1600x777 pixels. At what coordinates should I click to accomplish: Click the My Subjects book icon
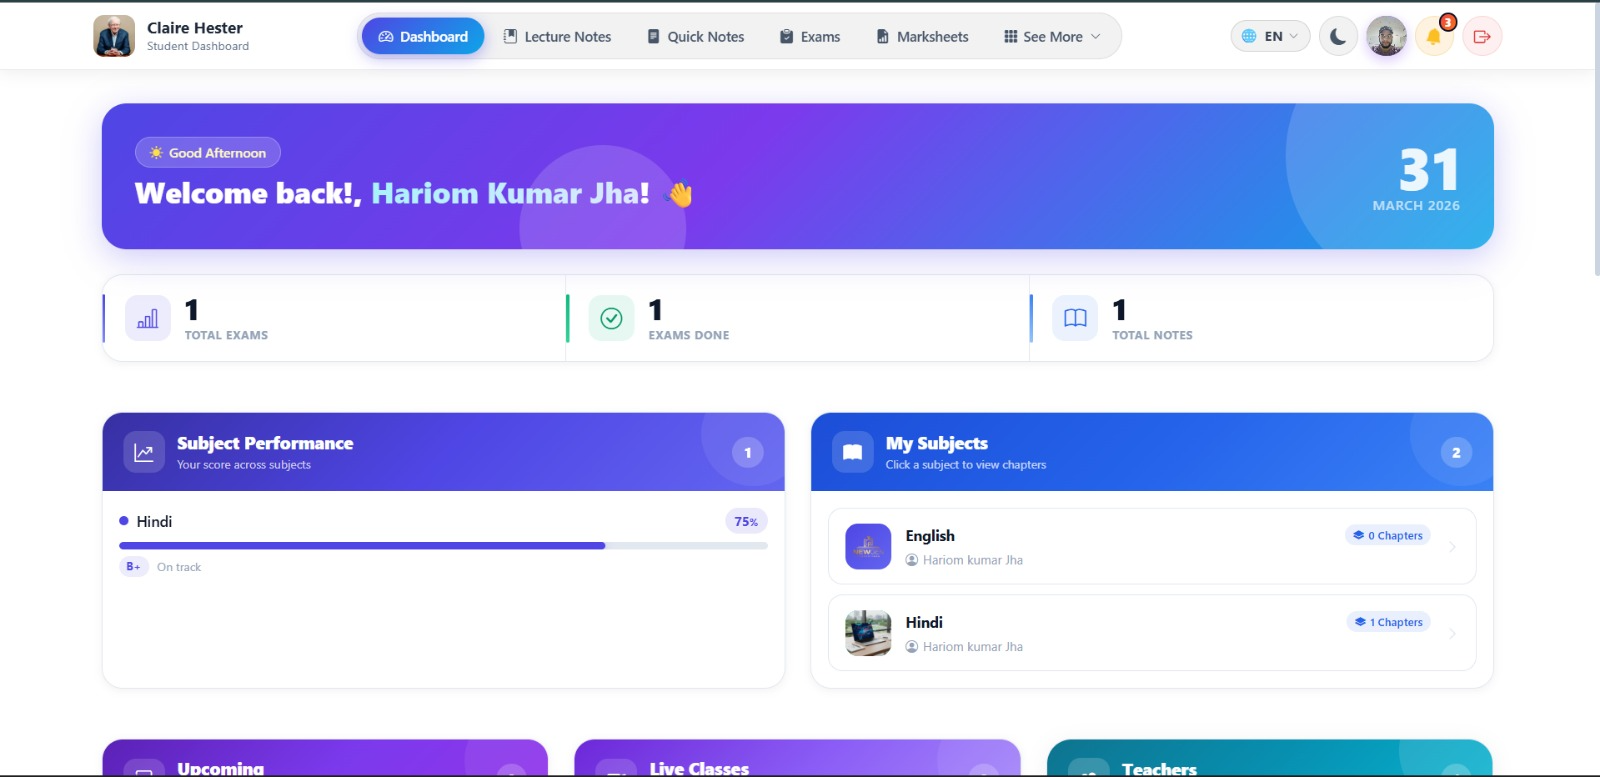pyautogui.click(x=852, y=452)
